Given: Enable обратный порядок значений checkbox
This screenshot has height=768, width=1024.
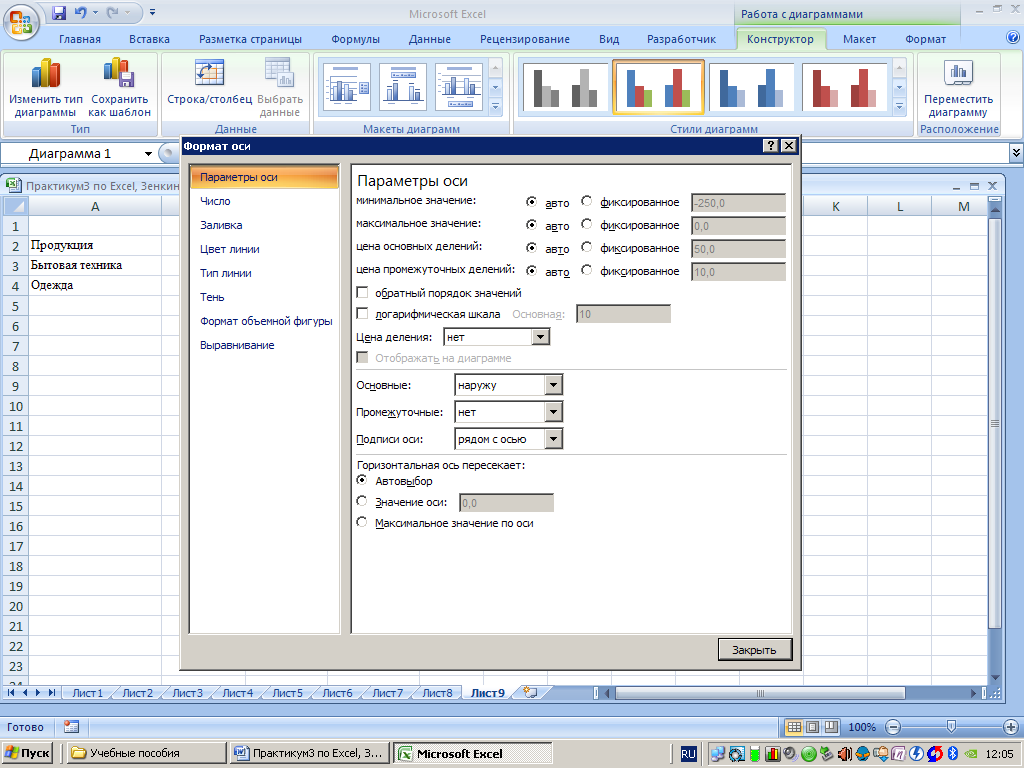Looking at the screenshot, I should click(362, 293).
